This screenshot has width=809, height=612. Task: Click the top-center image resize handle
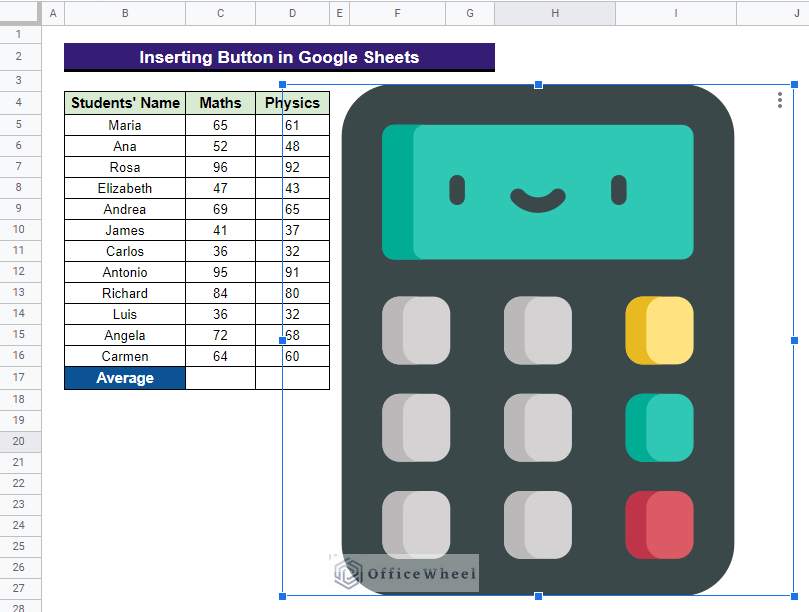tap(539, 85)
